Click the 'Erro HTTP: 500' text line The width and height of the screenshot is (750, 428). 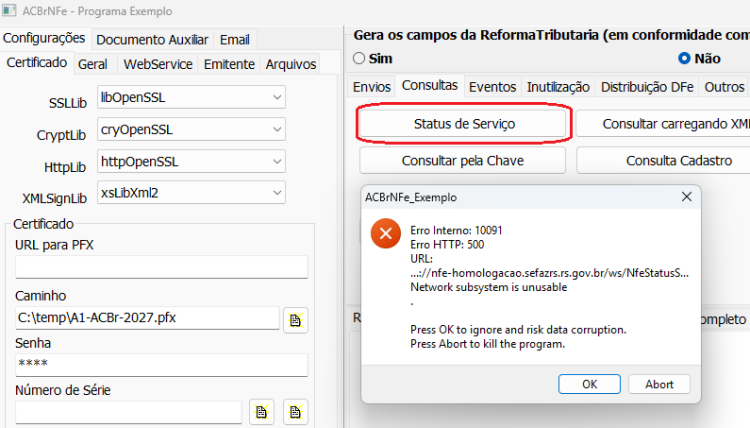pyautogui.click(x=447, y=245)
